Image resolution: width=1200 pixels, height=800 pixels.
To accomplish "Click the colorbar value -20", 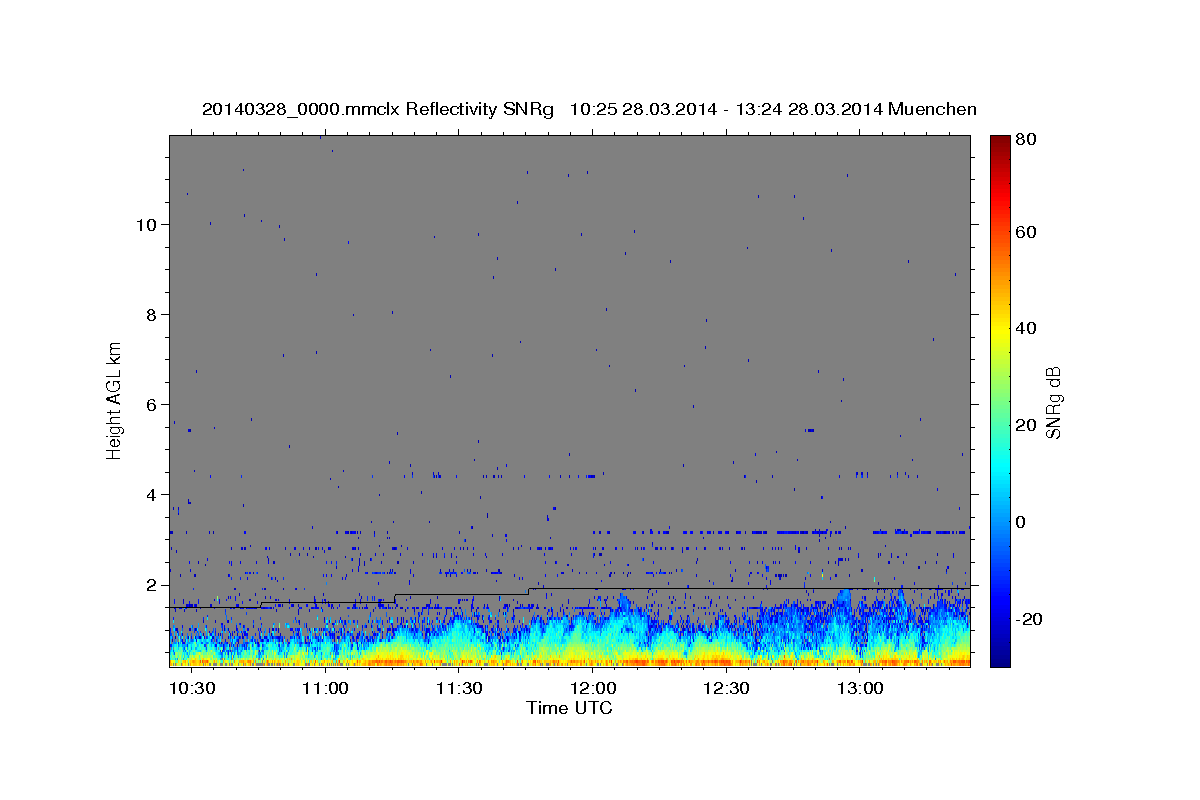I will 1031,619.
